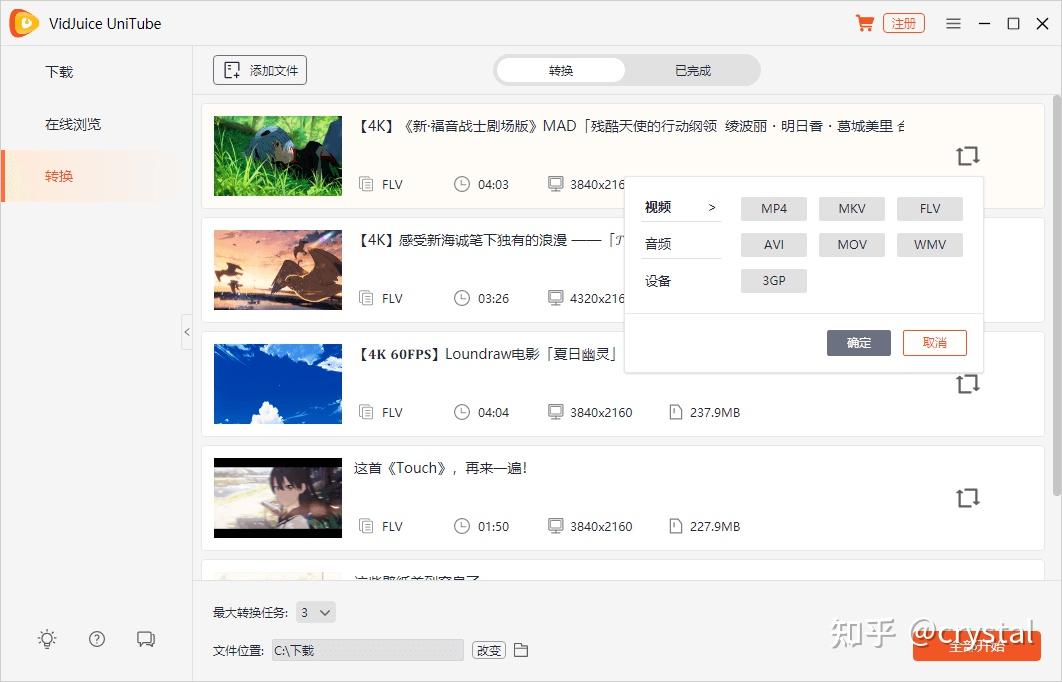The width and height of the screenshot is (1062, 682).
Task: Open the 下载 section in the sidebar
Action: click(x=59, y=71)
